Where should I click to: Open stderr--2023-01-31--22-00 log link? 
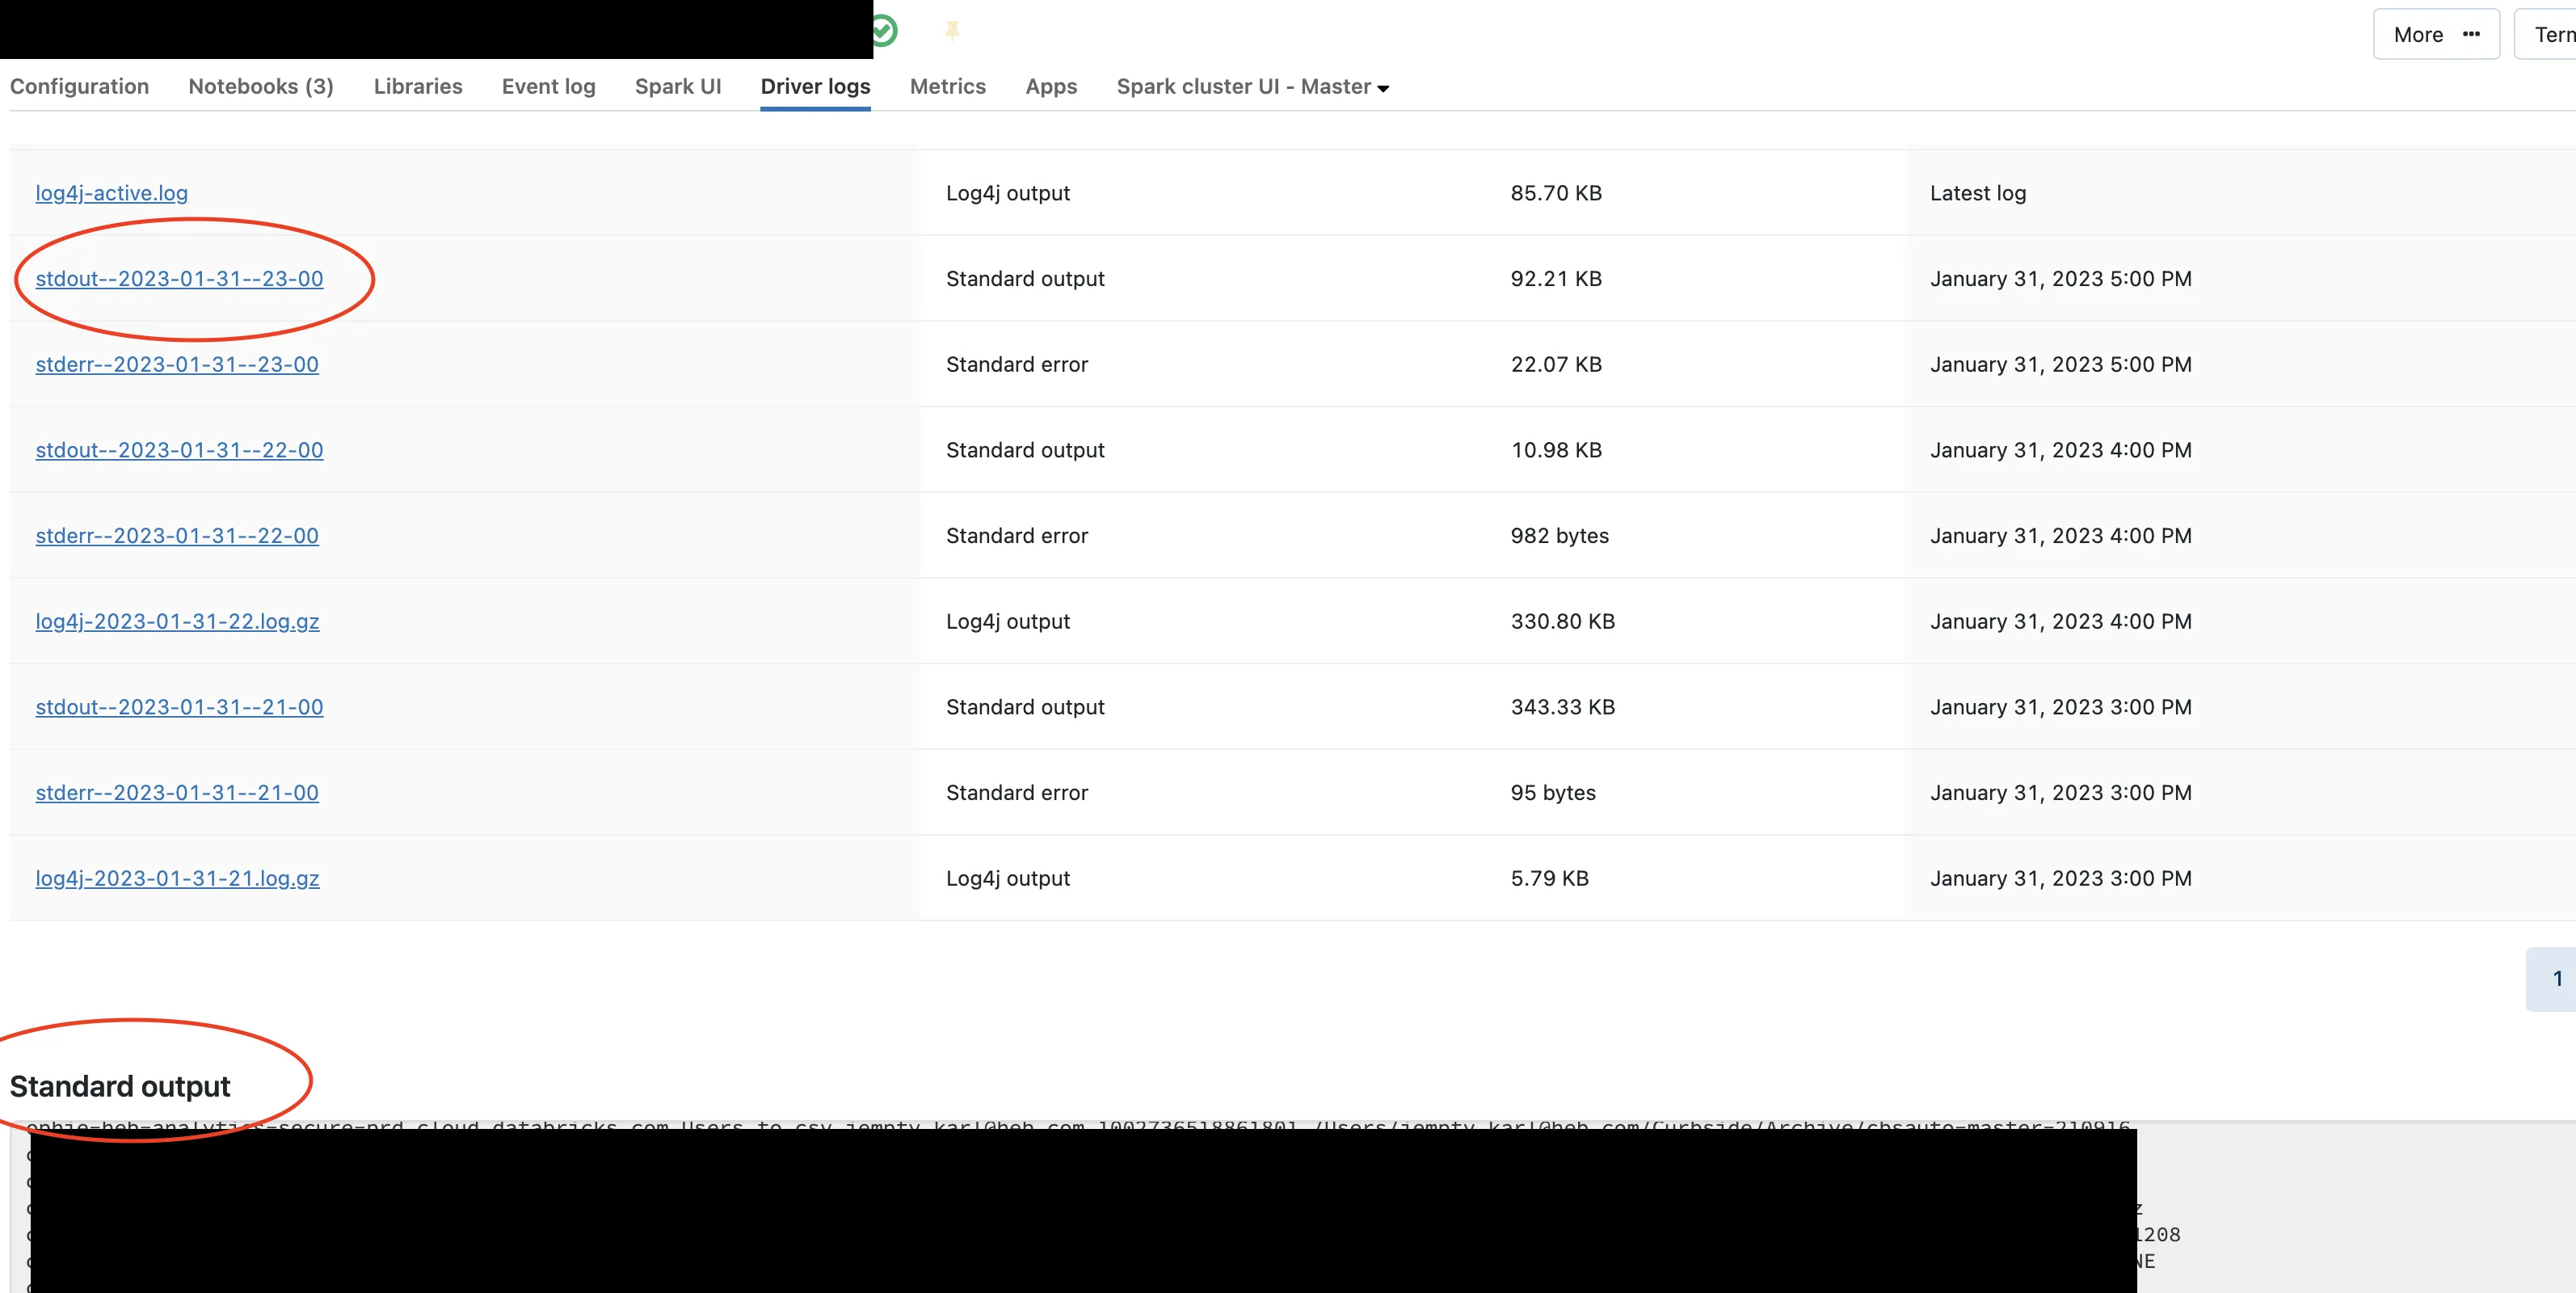[x=177, y=536]
